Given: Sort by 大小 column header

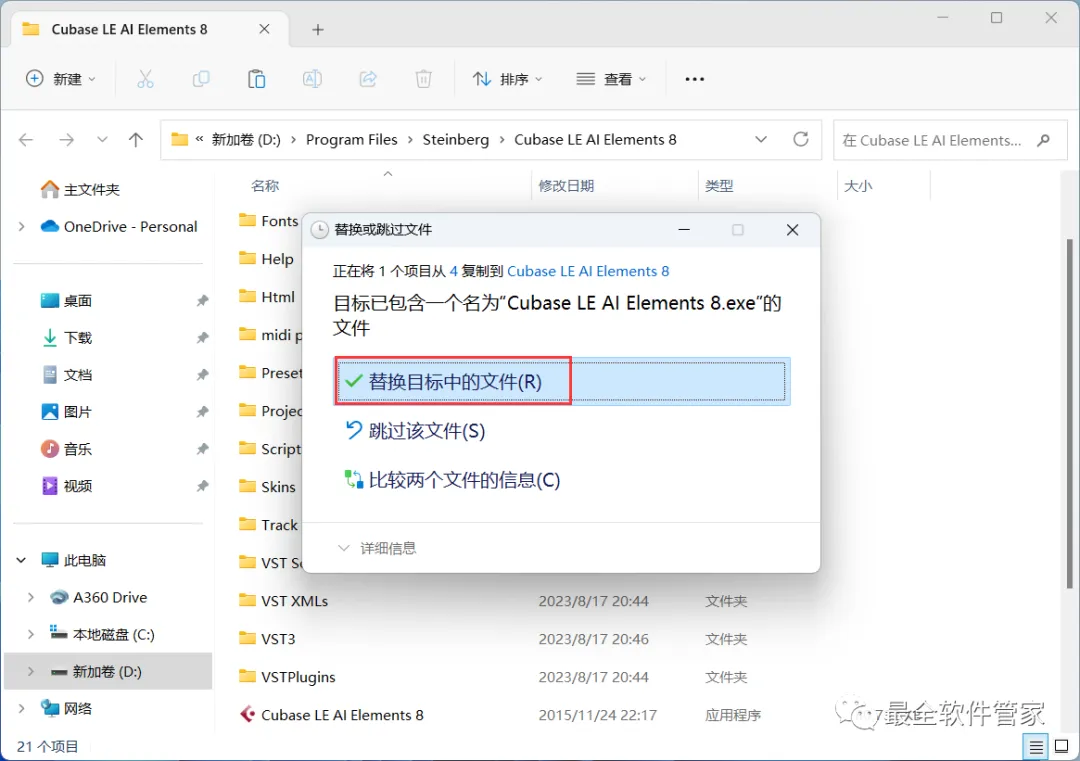Looking at the screenshot, I should (858, 186).
